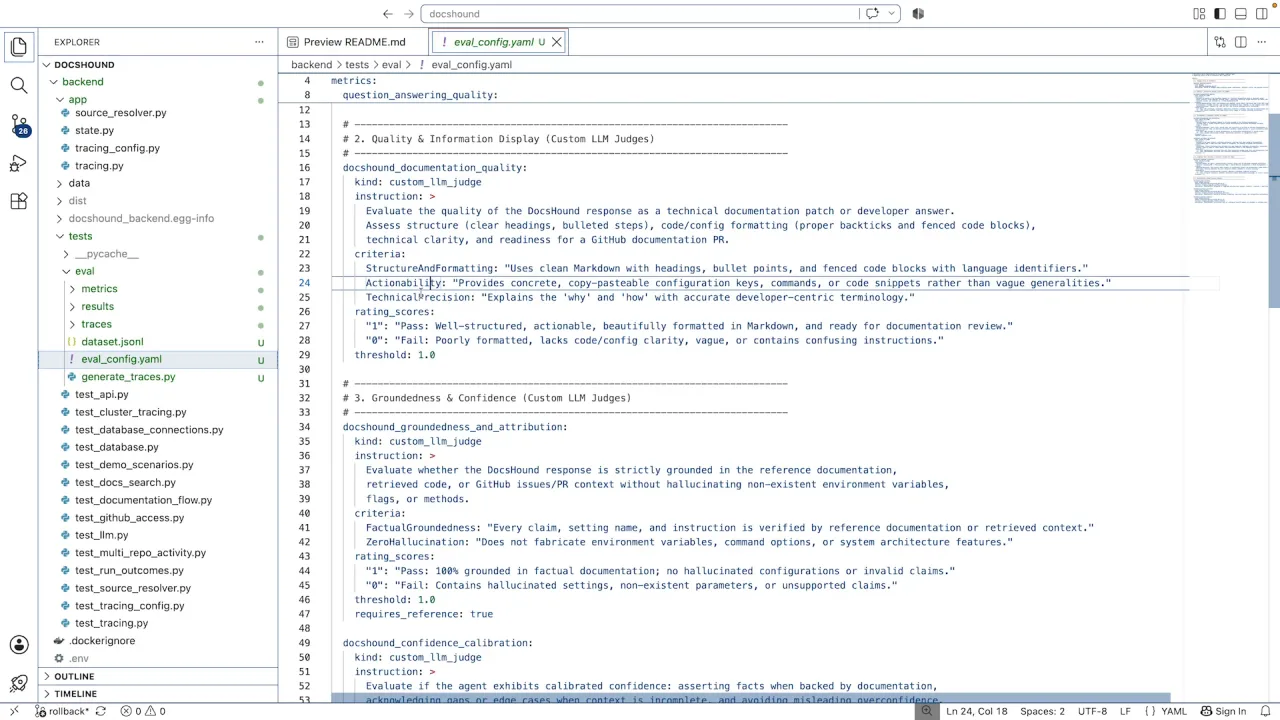The width and height of the screenshot is (1280, 720).
Task: Open the Accounts icon in activity bar
Action: [x=19, y=646]
